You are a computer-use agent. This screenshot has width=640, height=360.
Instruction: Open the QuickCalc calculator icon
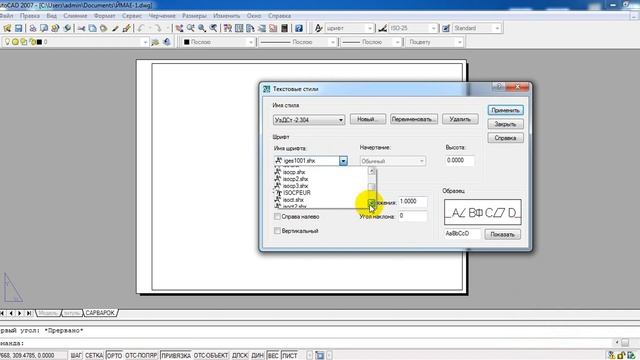(x=284, y=28)
